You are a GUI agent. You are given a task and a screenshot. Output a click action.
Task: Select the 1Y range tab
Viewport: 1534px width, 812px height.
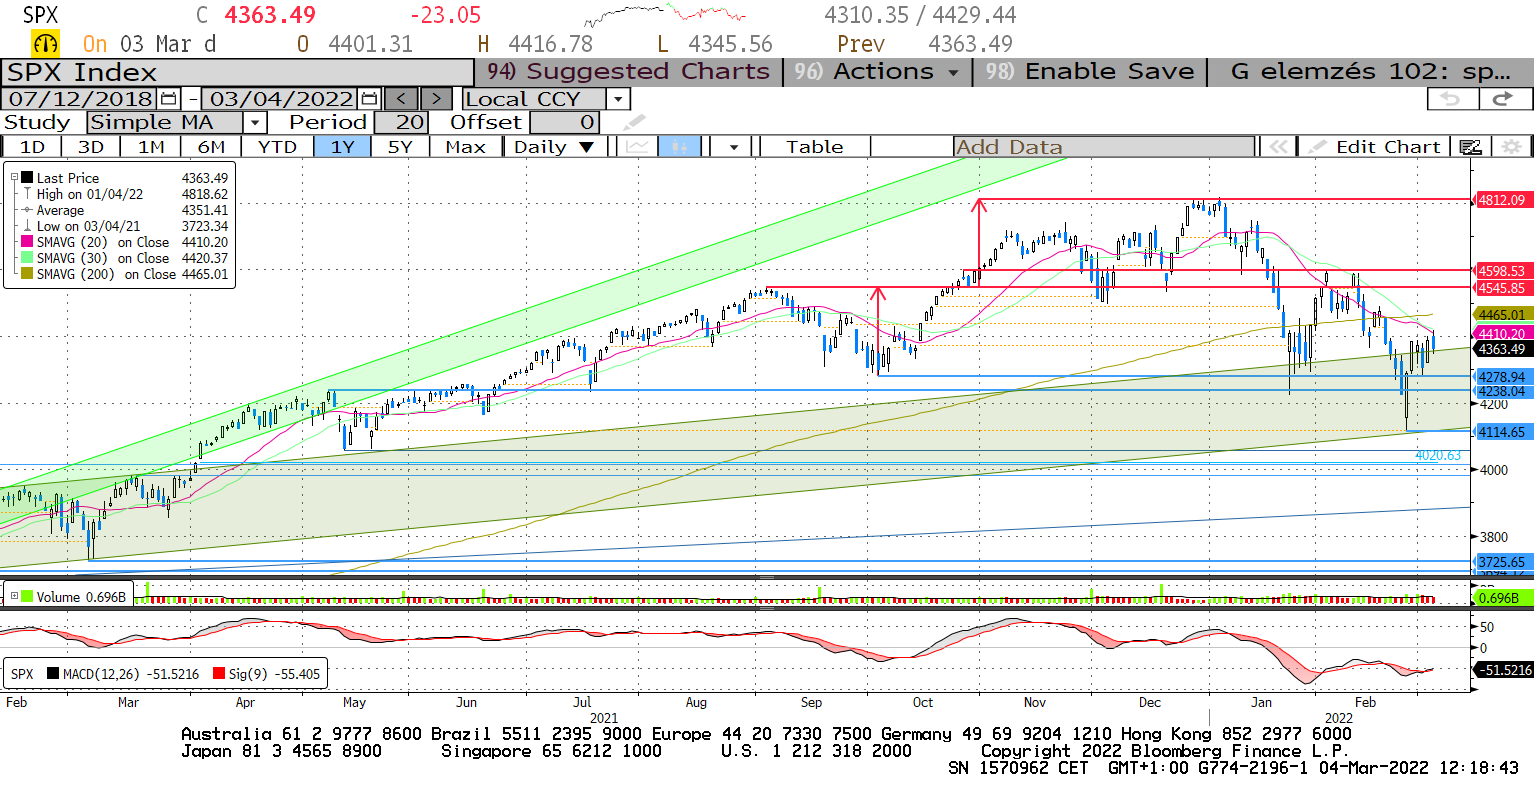343,147
